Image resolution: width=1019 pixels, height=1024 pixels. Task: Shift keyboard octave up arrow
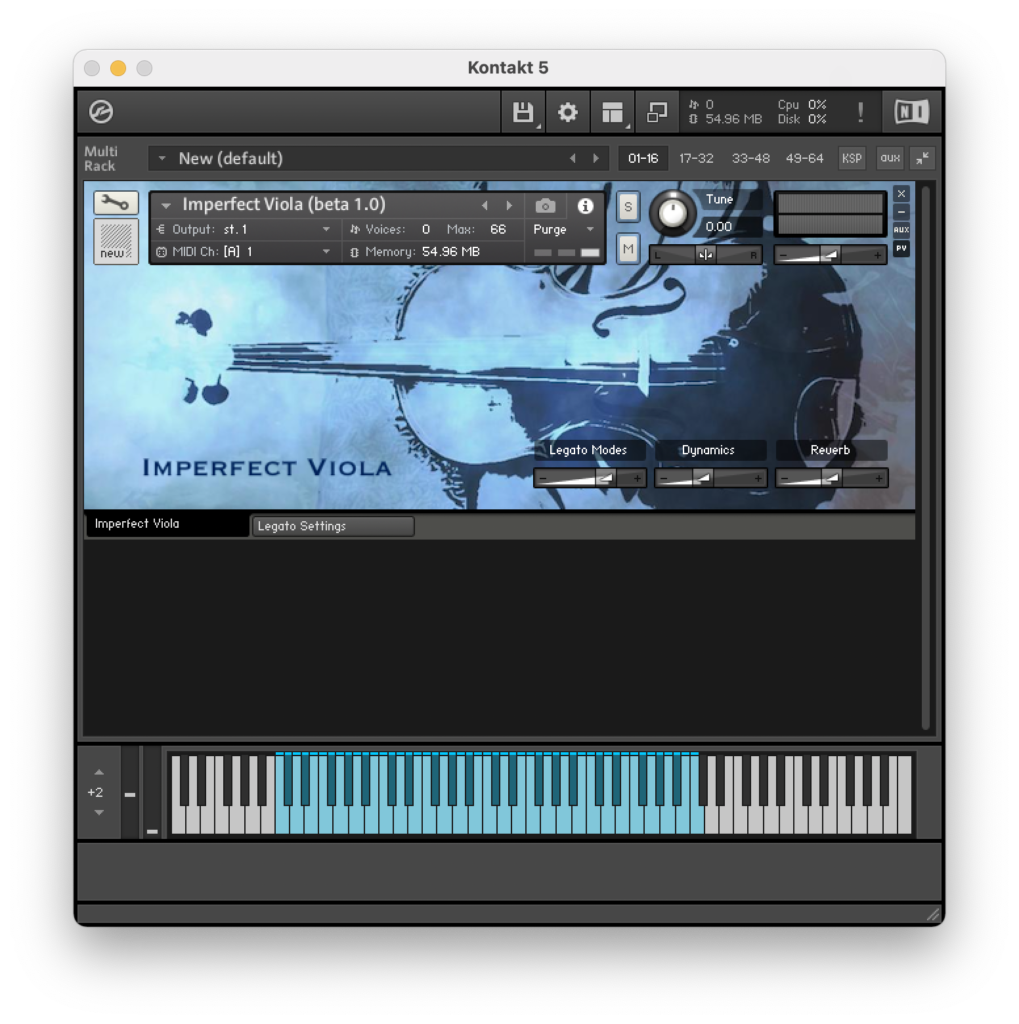(99, 772)
